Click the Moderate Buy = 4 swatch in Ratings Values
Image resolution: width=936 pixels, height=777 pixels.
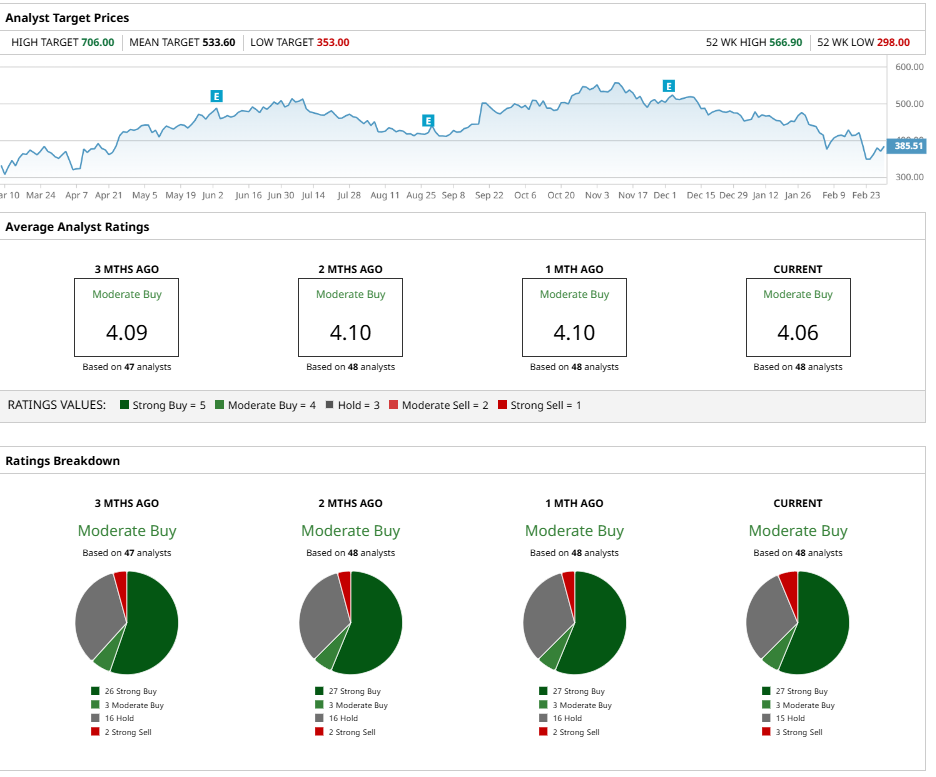[x=220, y=405]
